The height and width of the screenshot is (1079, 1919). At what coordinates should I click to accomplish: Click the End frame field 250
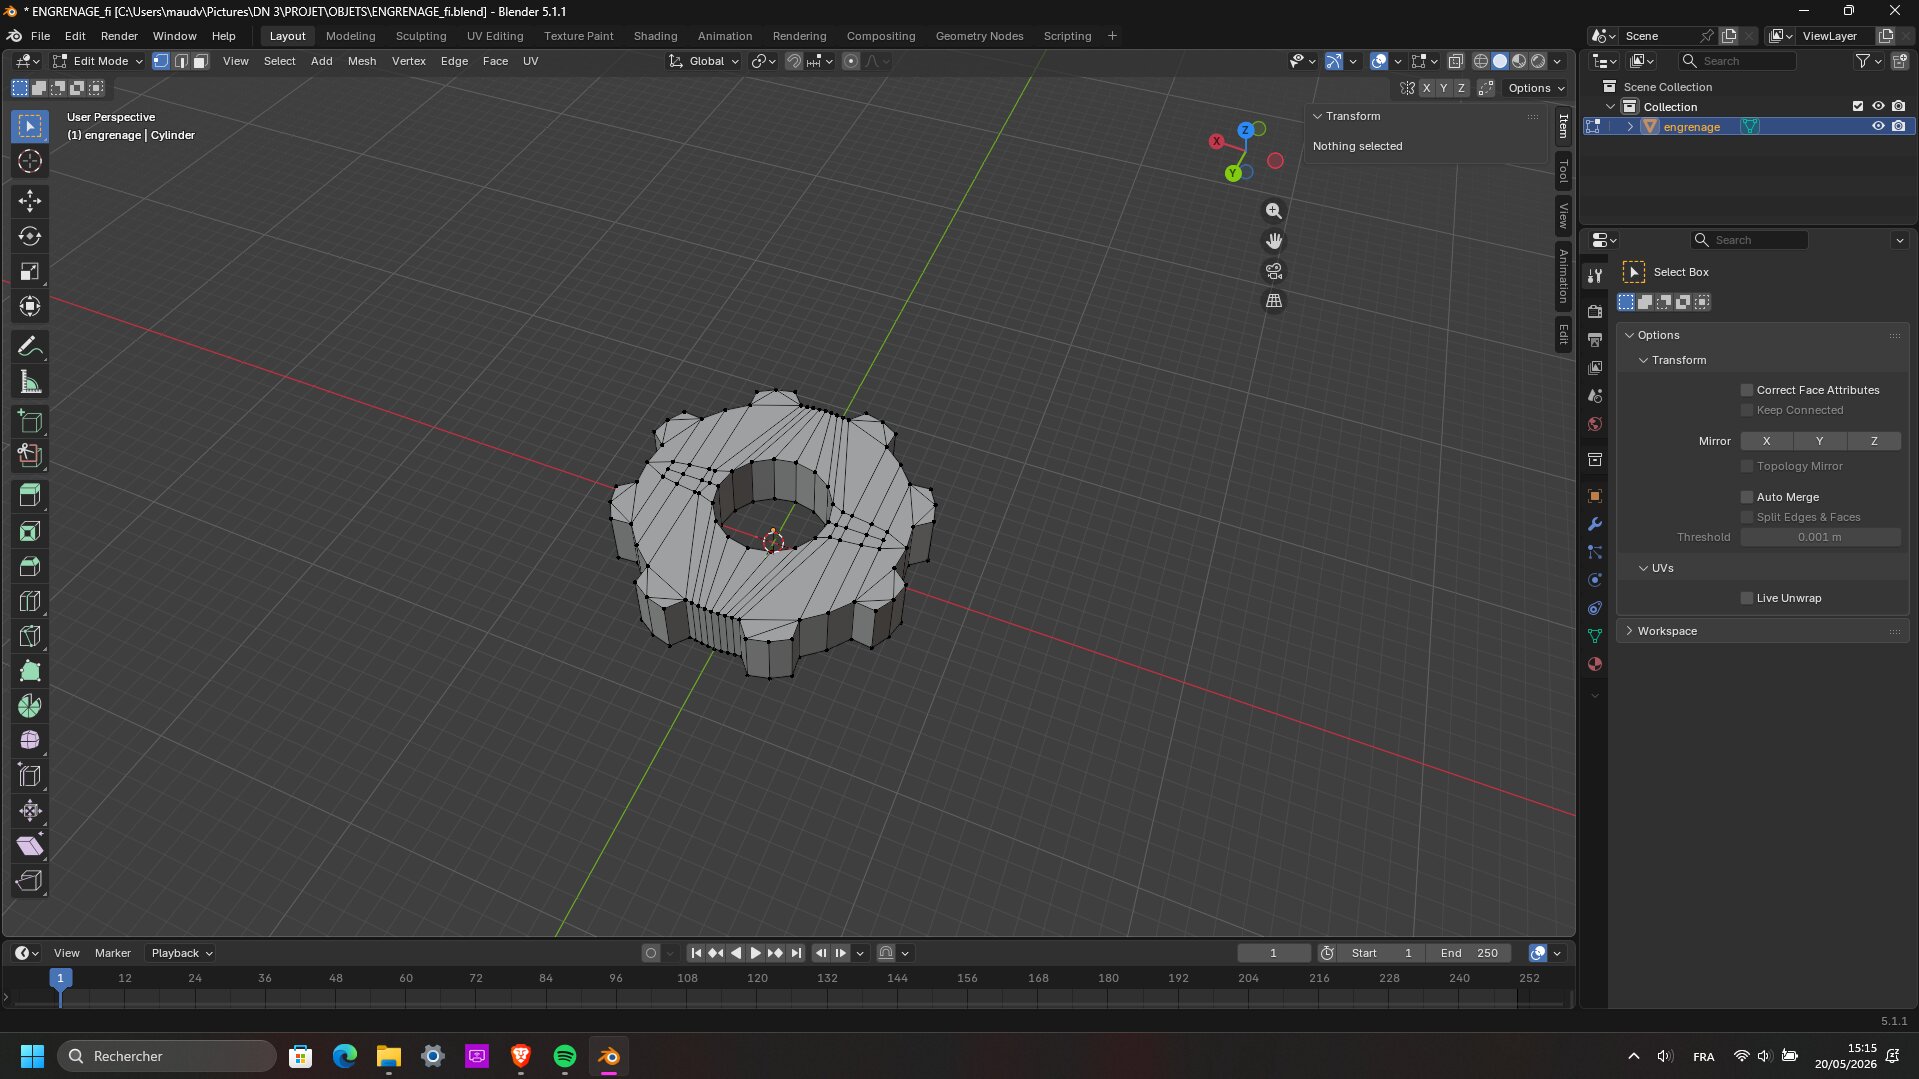[x=1469, y=953]
